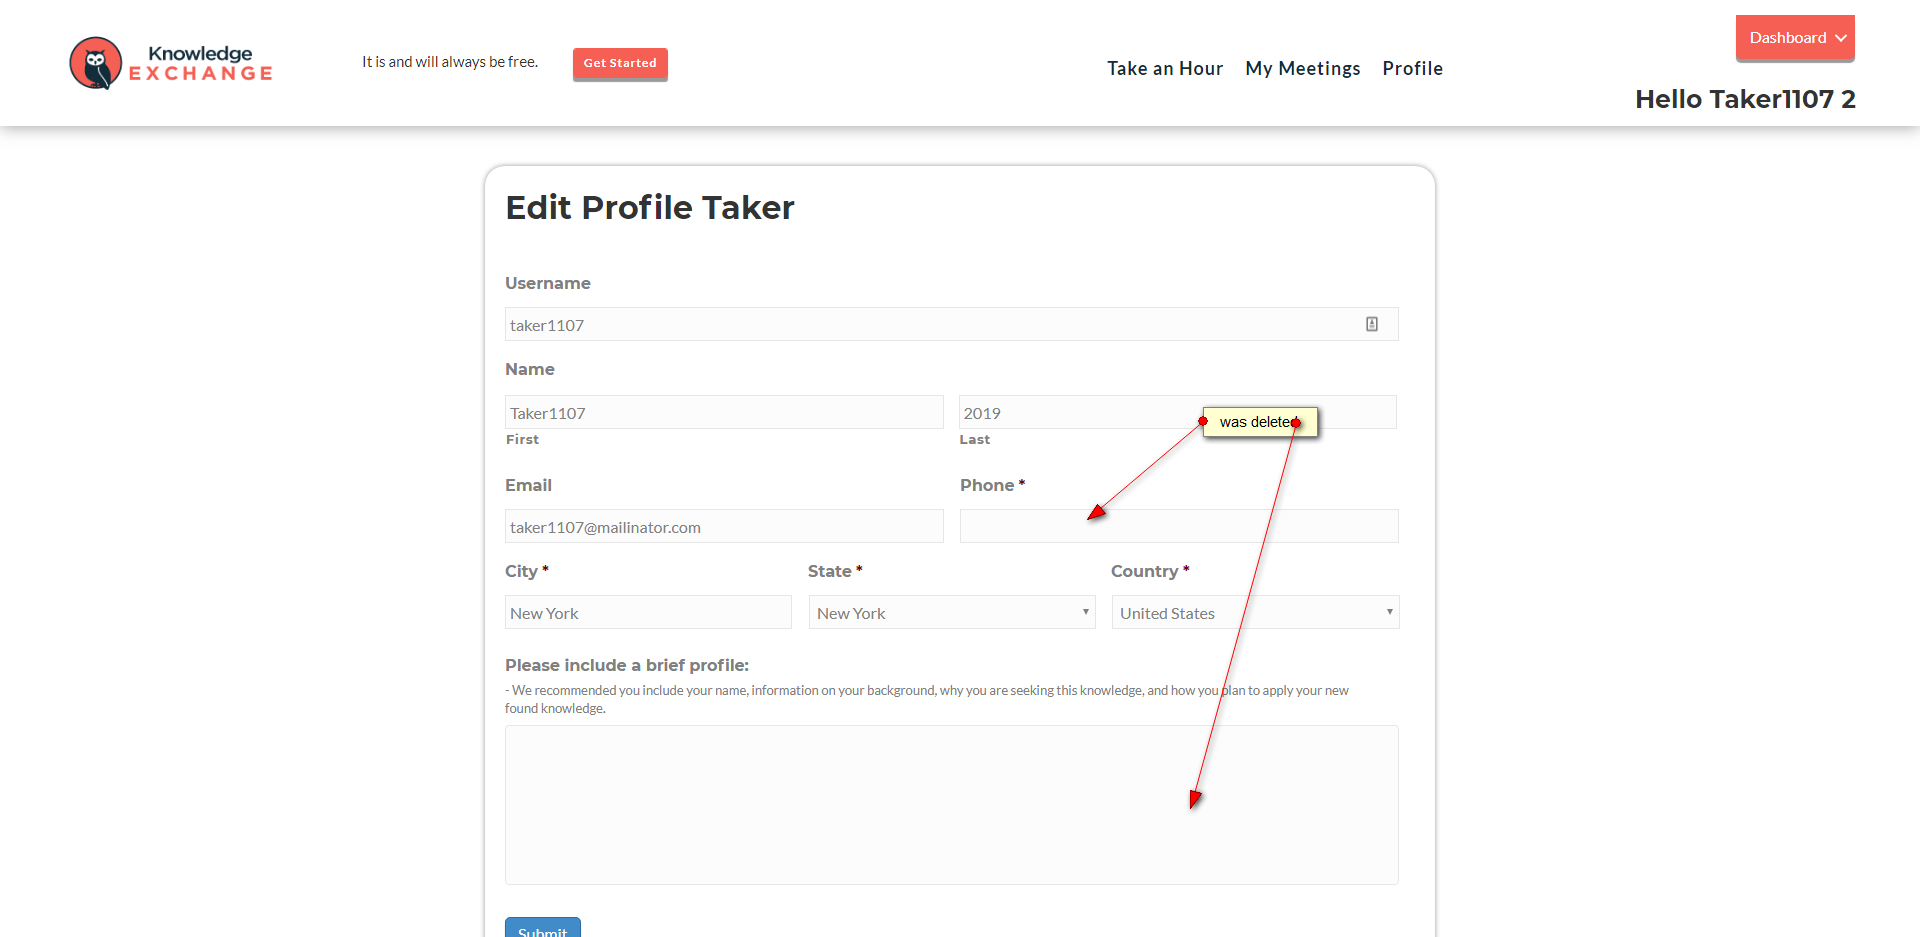The image size is (1920, 937).
Task: Click into the First name field
Action: 723,412
